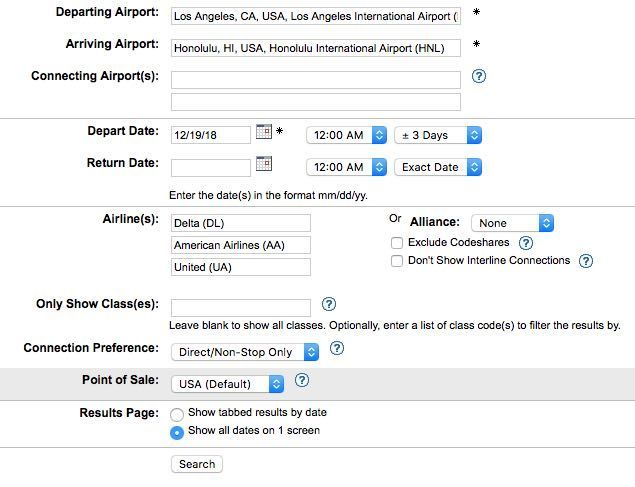Click the Point of Sale help icon
The image size is (635, 487).
(302, 380)
